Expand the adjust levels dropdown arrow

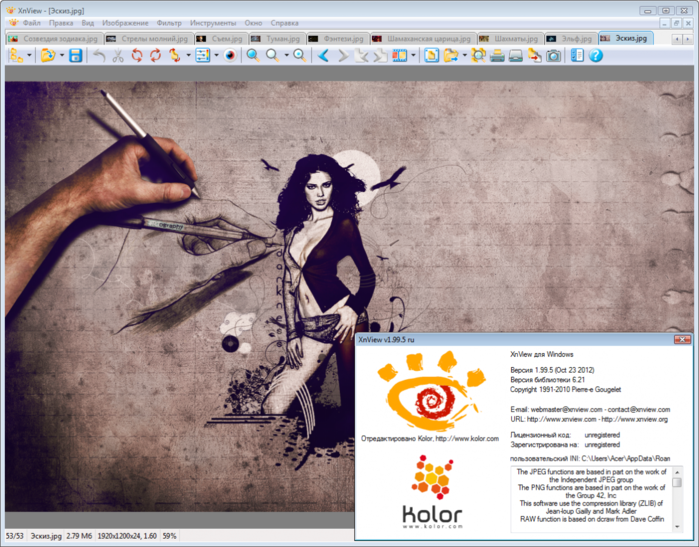(216, 56)
